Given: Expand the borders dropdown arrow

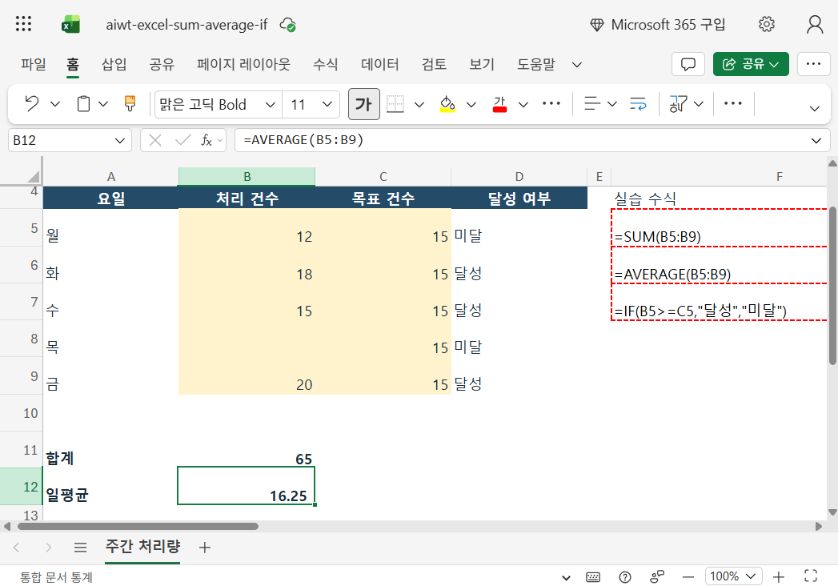Looking at the screenshot, I should [419, 104].
